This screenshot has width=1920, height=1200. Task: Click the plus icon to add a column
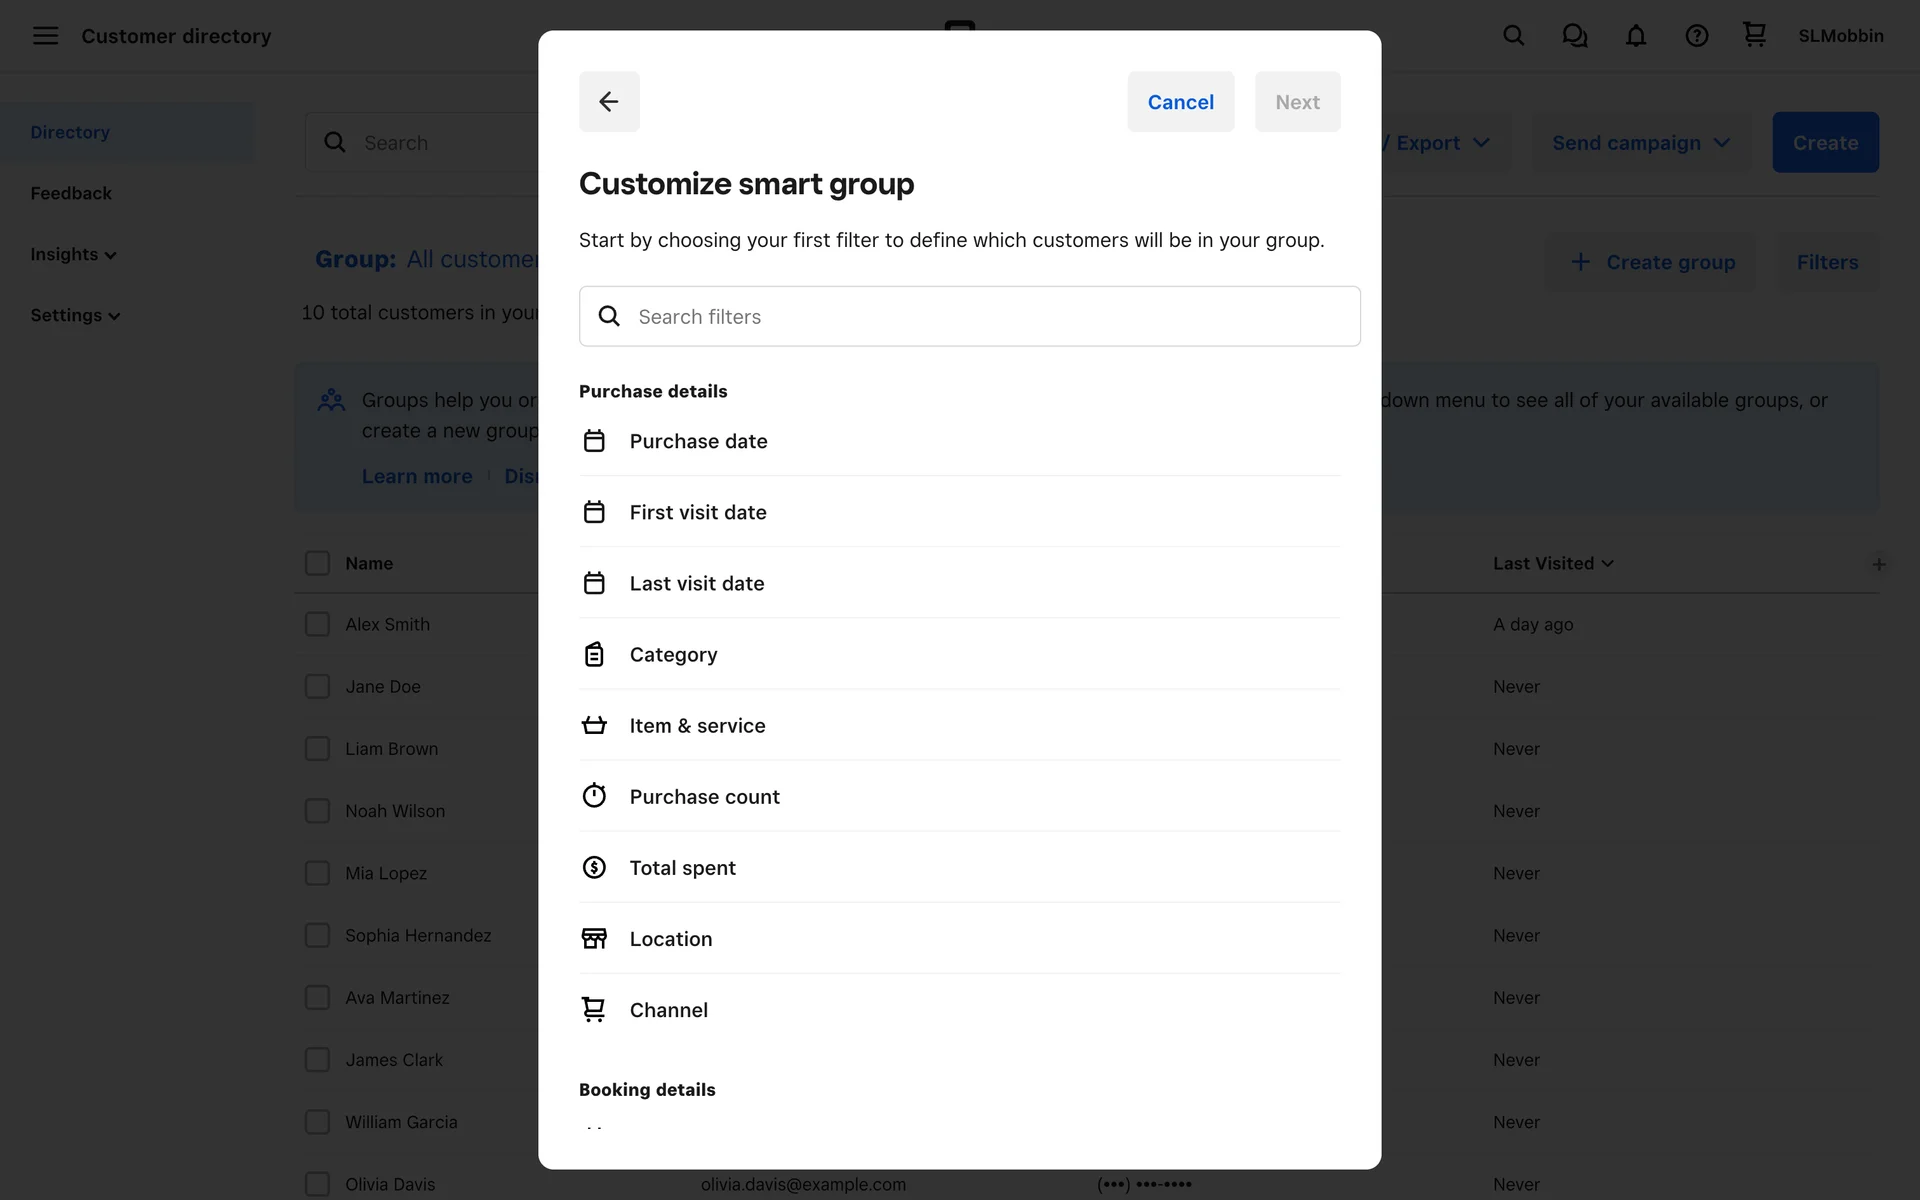coord(1879,565)
